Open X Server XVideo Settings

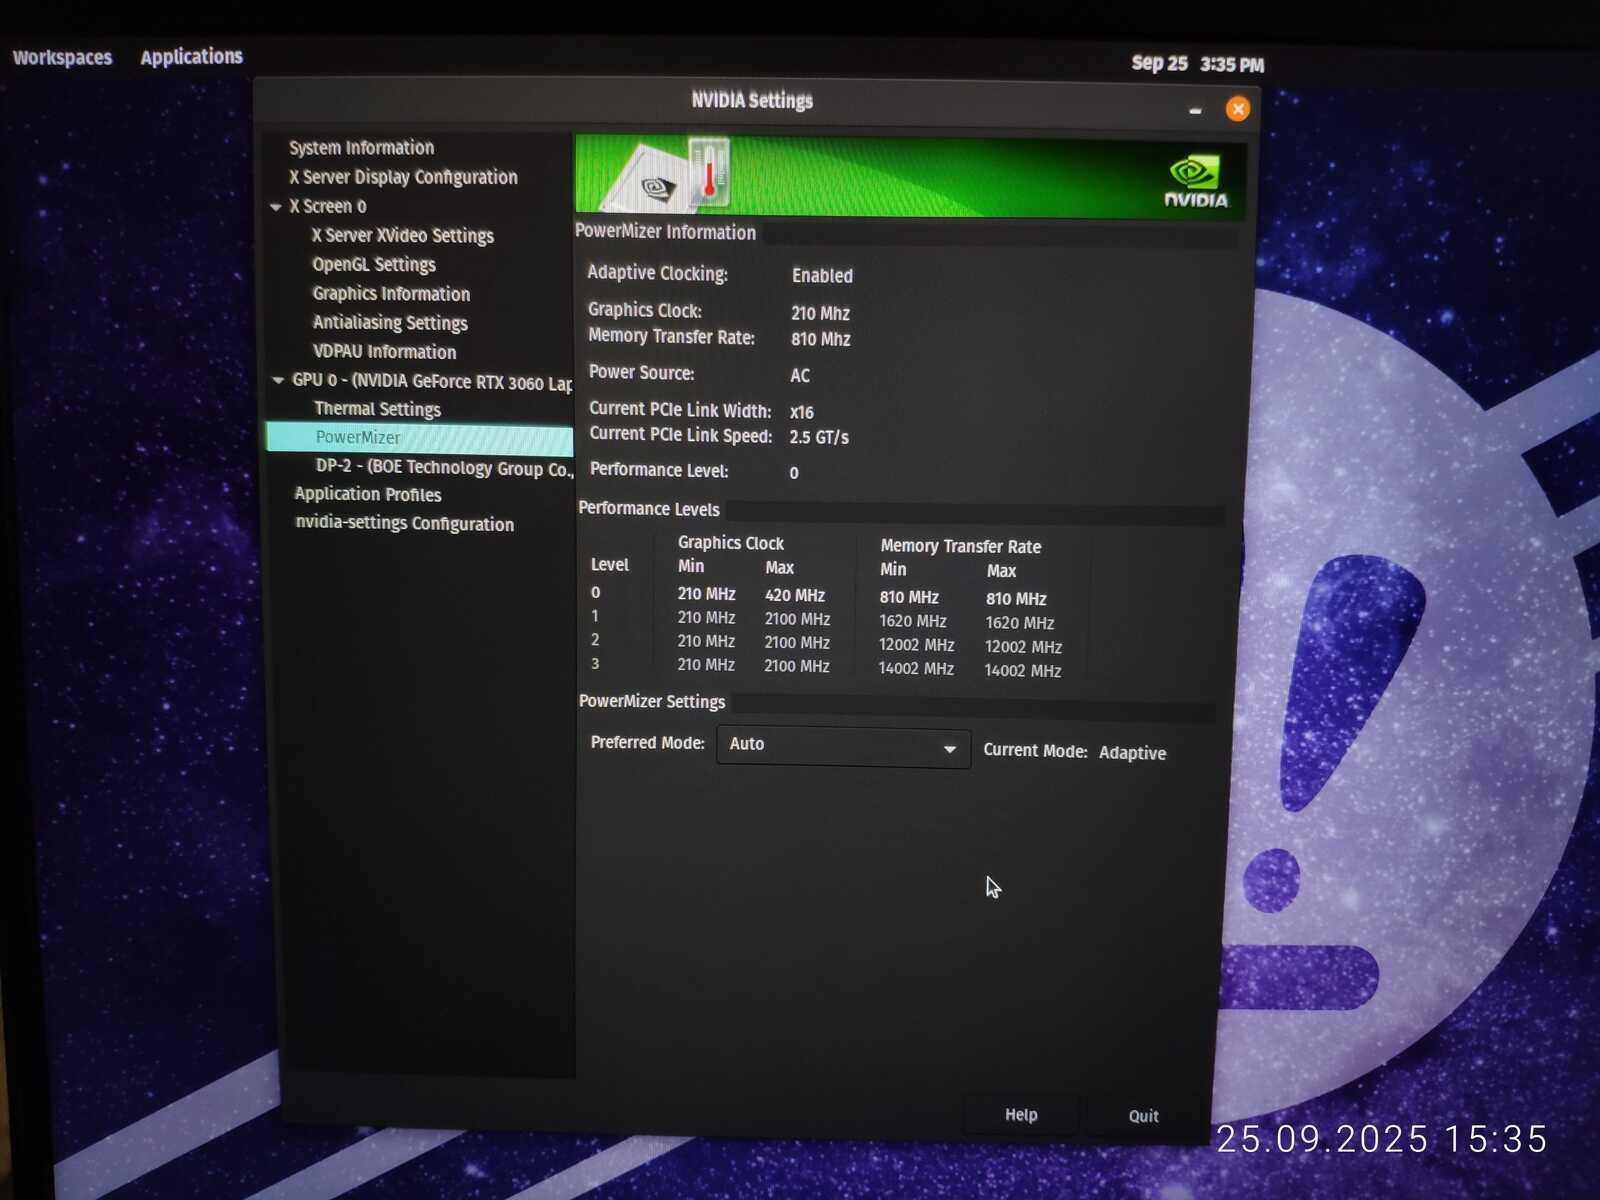402,236
